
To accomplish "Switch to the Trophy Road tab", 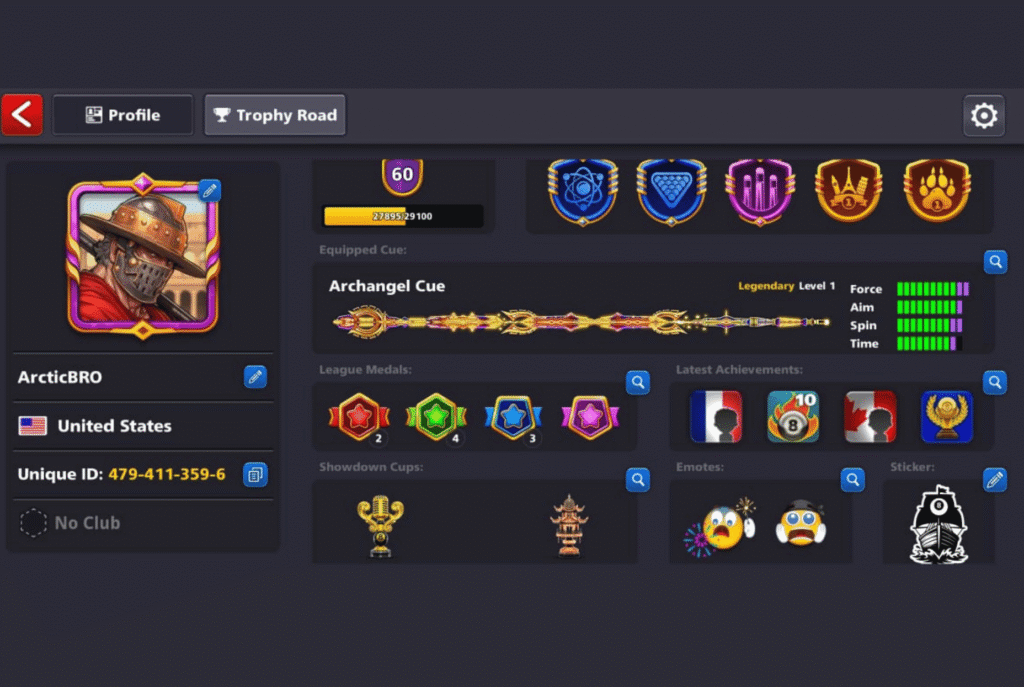I will point(275,115).
